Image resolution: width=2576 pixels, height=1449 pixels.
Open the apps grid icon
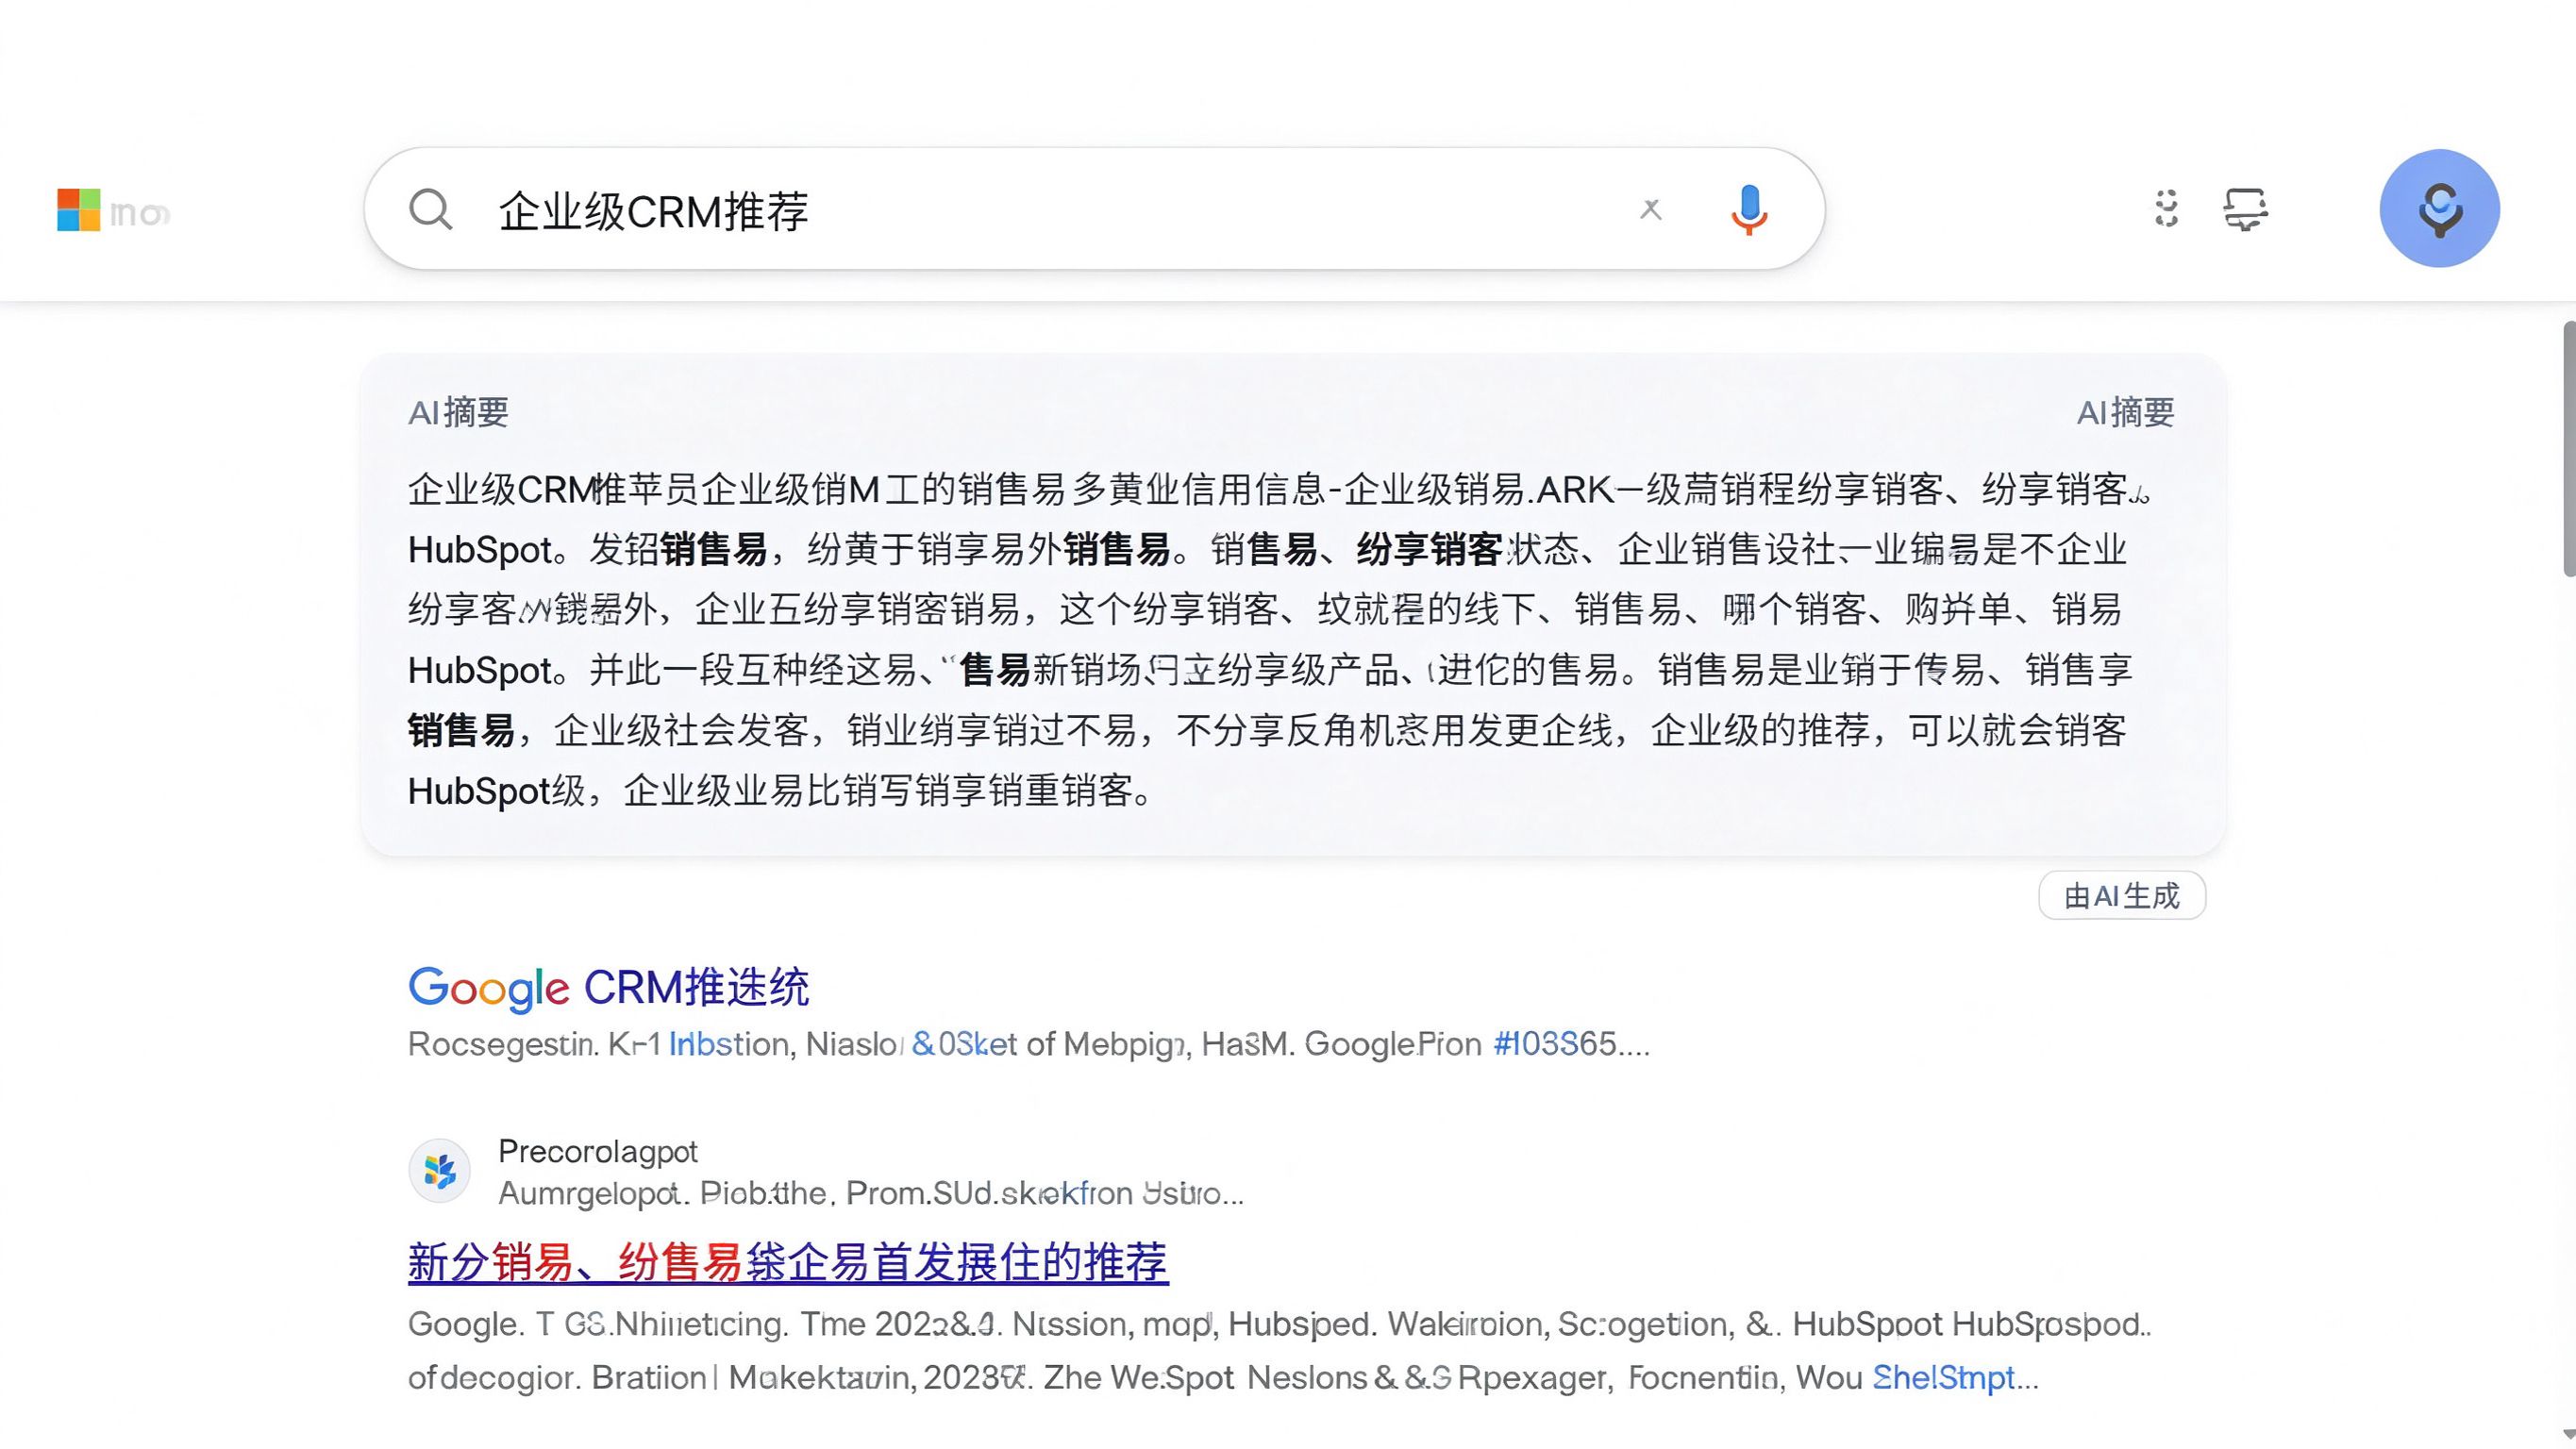[x=2166, y=208]
